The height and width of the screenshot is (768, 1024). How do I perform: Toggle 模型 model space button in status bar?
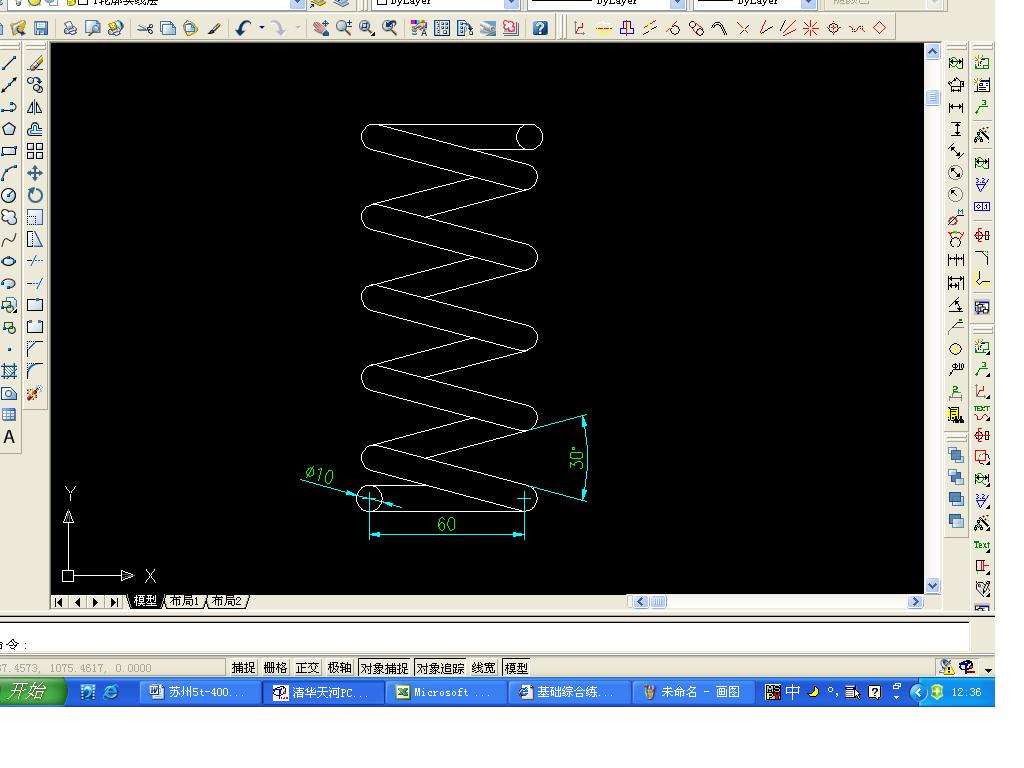[516, 667]
